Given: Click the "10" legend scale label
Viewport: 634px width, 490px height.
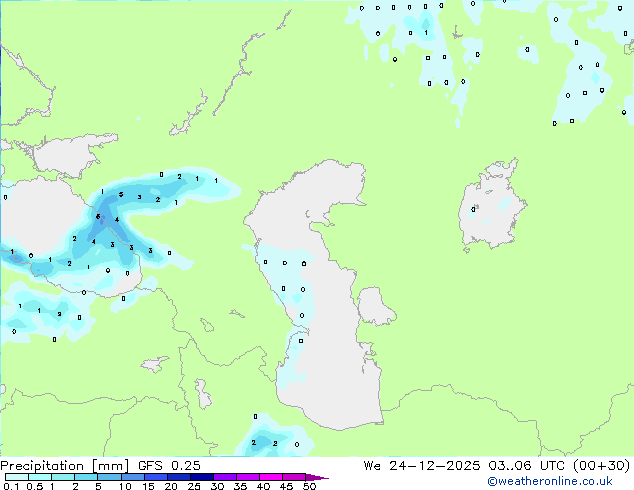Looking at the screenshot, I should (x=125, y=486).
